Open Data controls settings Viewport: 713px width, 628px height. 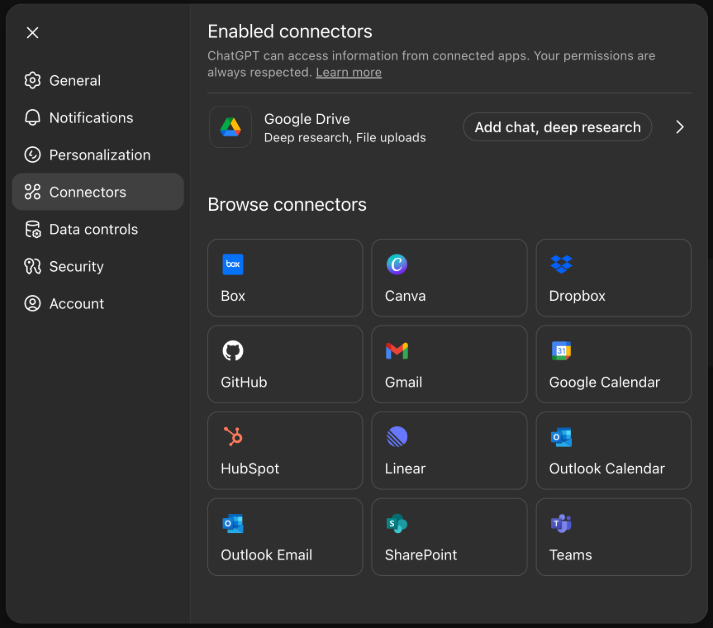[x=93, y=229]
